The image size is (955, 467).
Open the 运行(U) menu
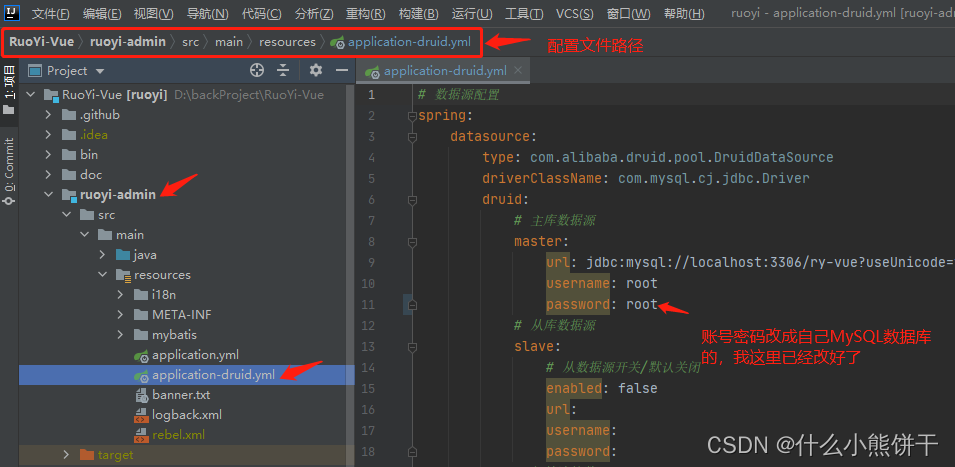pos(472,13)
